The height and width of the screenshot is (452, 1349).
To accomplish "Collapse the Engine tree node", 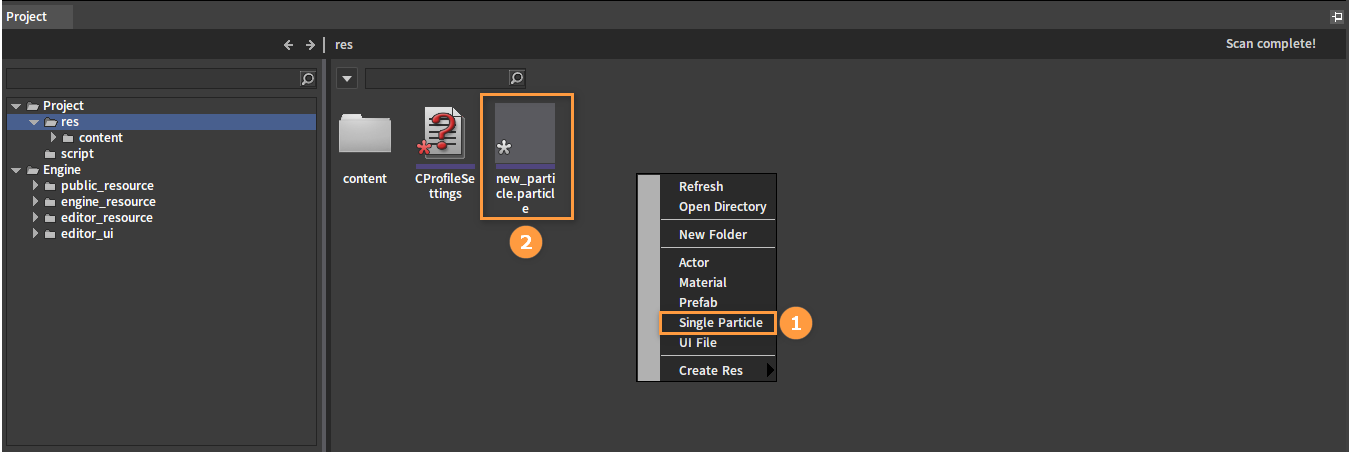I will (15, 170).
